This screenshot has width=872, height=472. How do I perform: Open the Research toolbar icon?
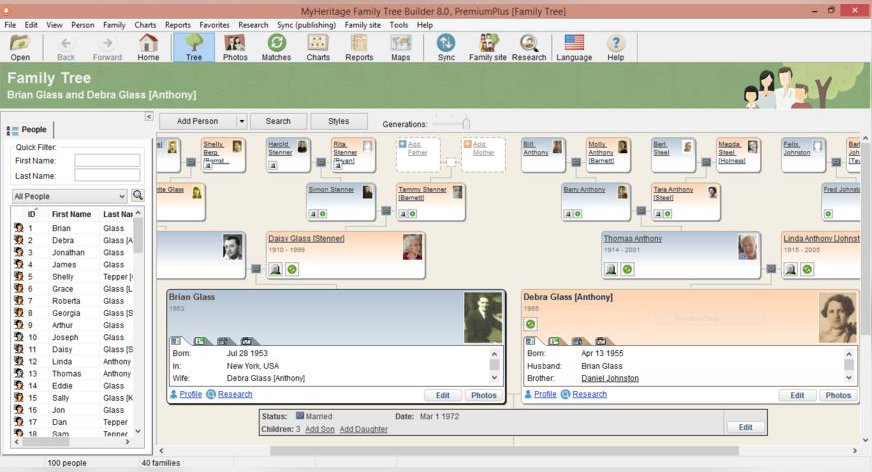[x=529, y=47]
